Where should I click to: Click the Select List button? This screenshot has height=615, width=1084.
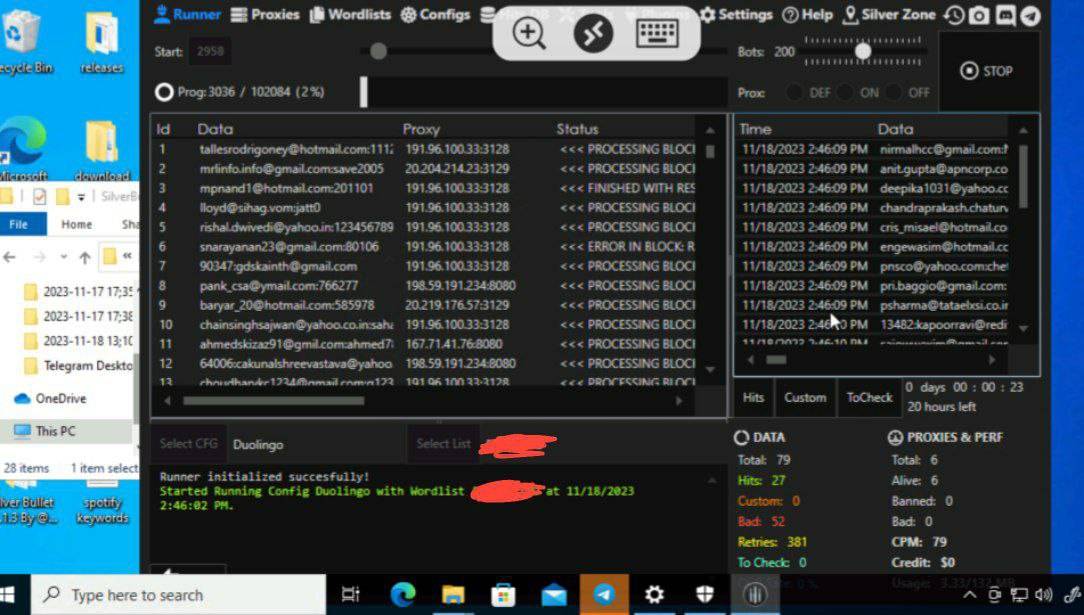coord(443,444)
